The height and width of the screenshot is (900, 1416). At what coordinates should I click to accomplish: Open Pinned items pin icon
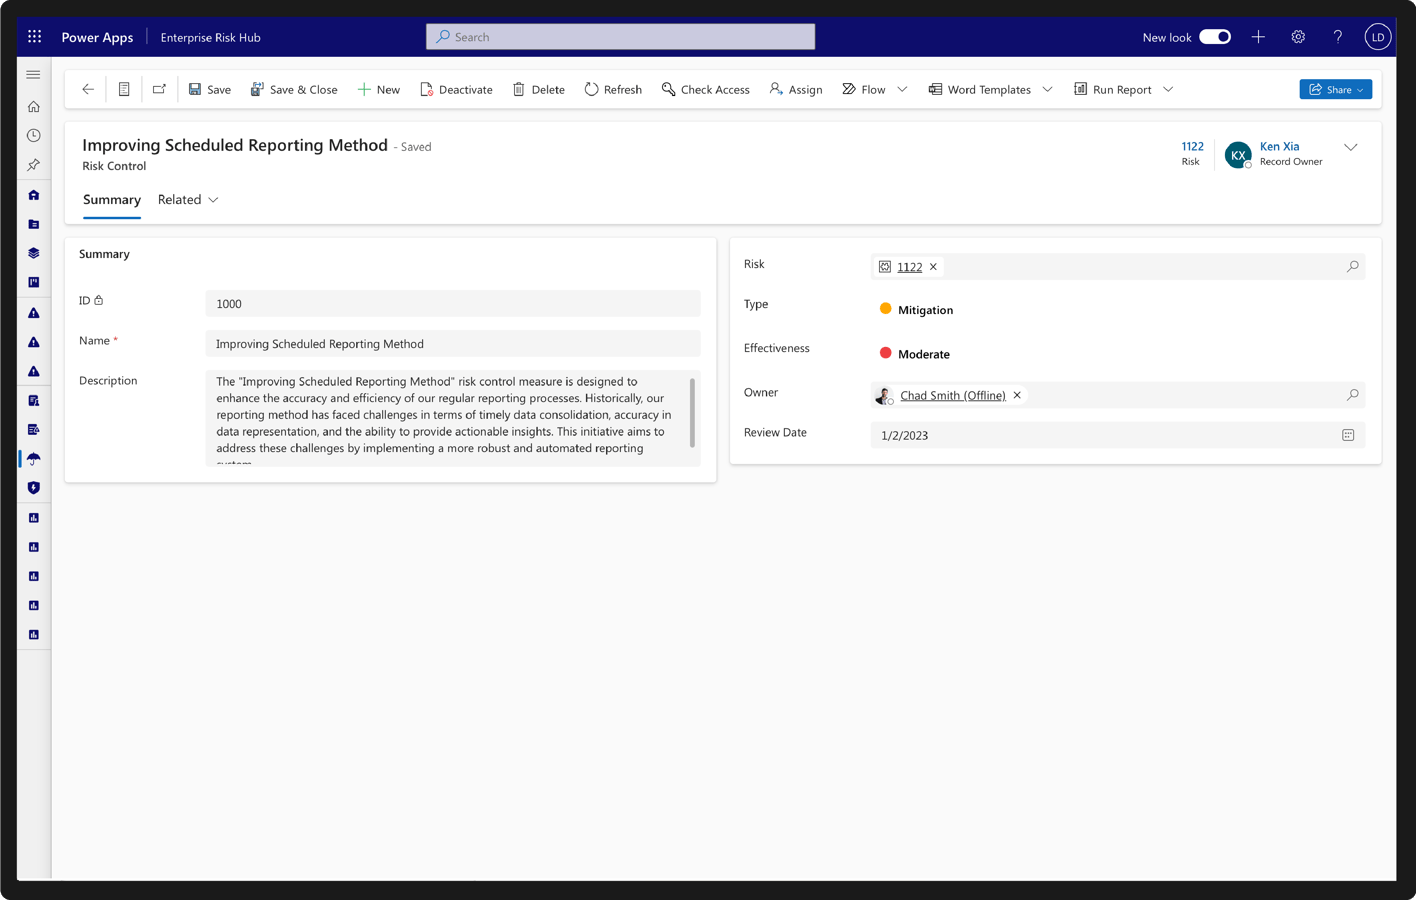pyautogui.click(x=33, y=164)
